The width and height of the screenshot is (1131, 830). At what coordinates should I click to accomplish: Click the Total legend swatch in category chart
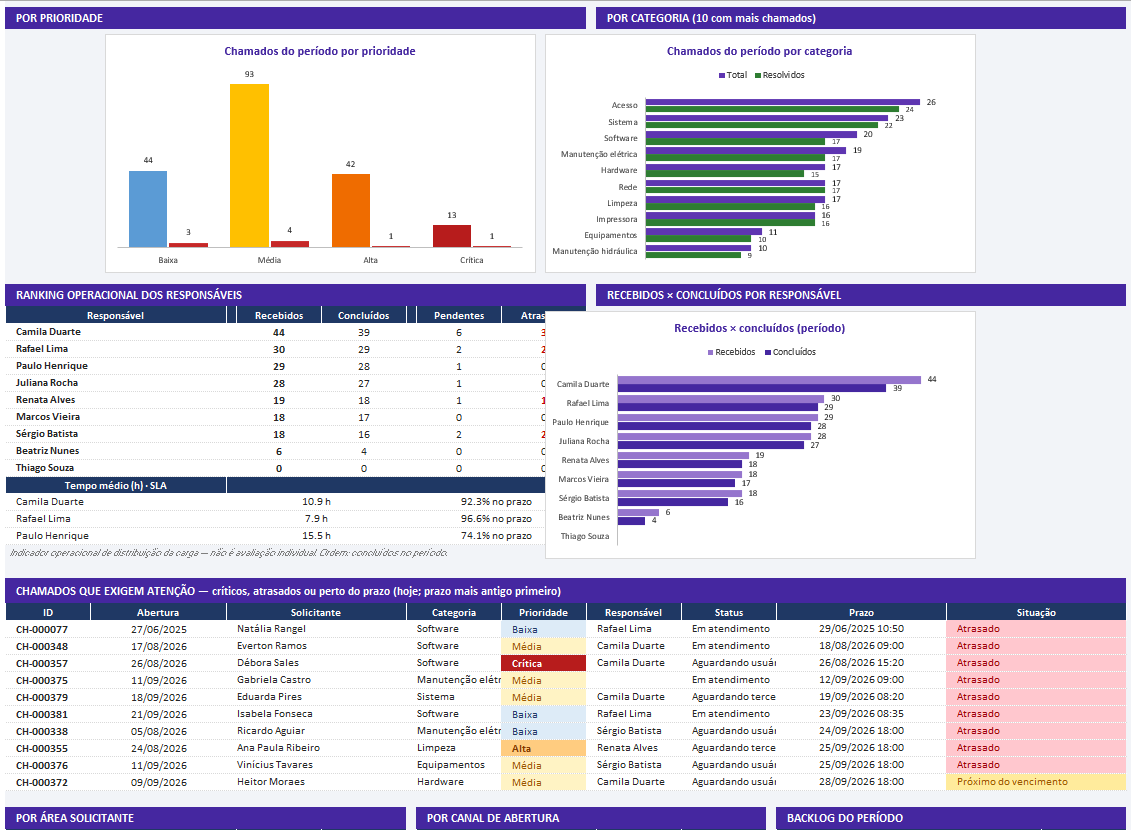722,75
